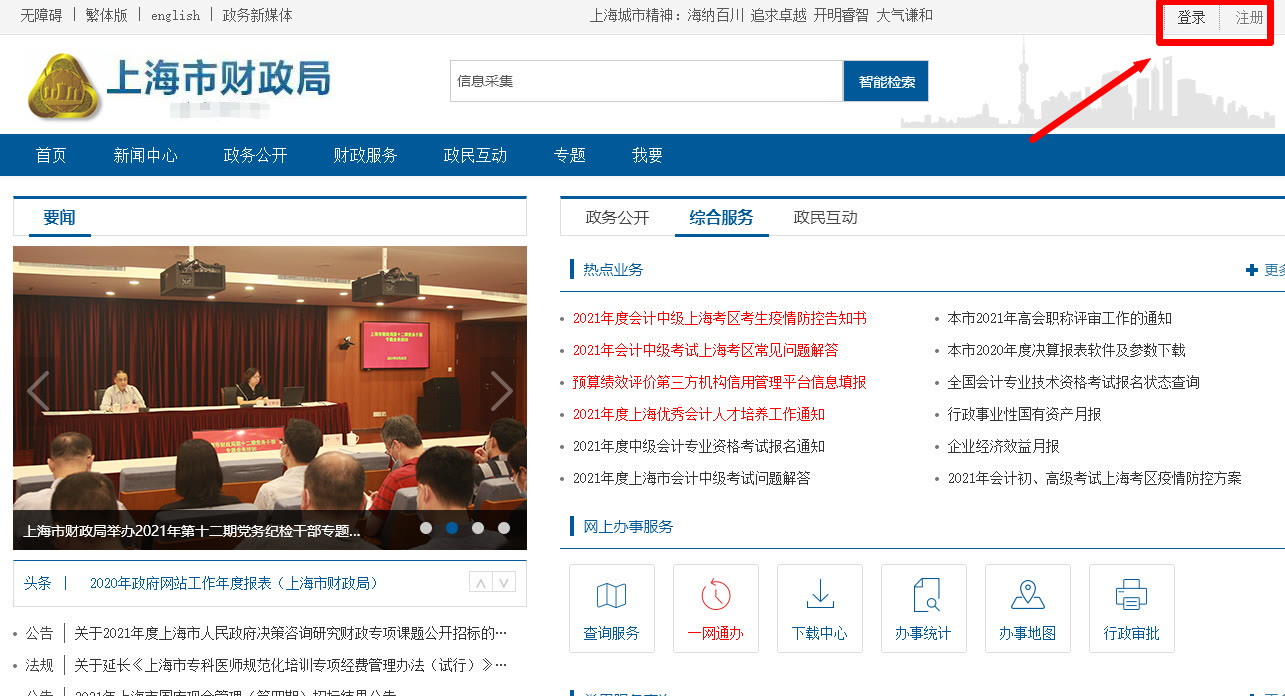This screenshot has width=1285, height=696.
Task: Select the second carousel pagination dot
Action: tap(451, 528)
